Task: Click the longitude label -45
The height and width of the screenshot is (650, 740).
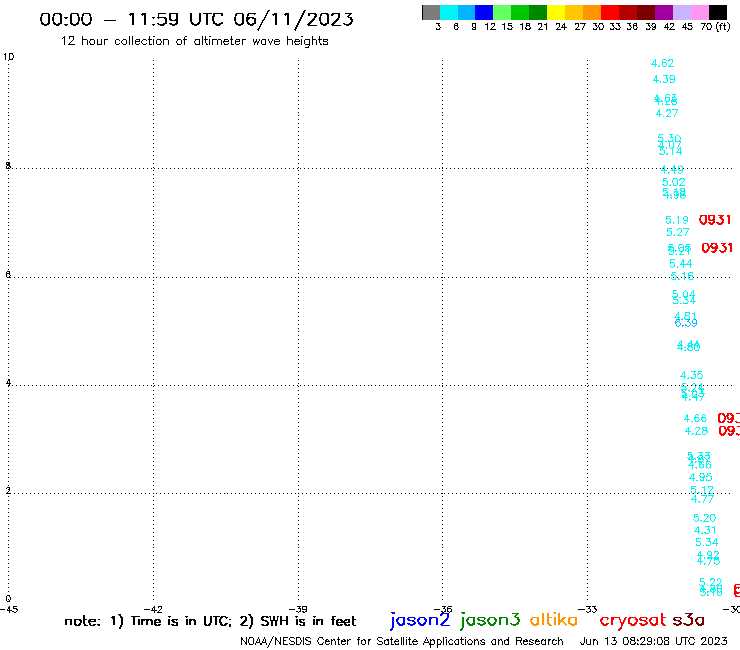Action: point(9,610)
